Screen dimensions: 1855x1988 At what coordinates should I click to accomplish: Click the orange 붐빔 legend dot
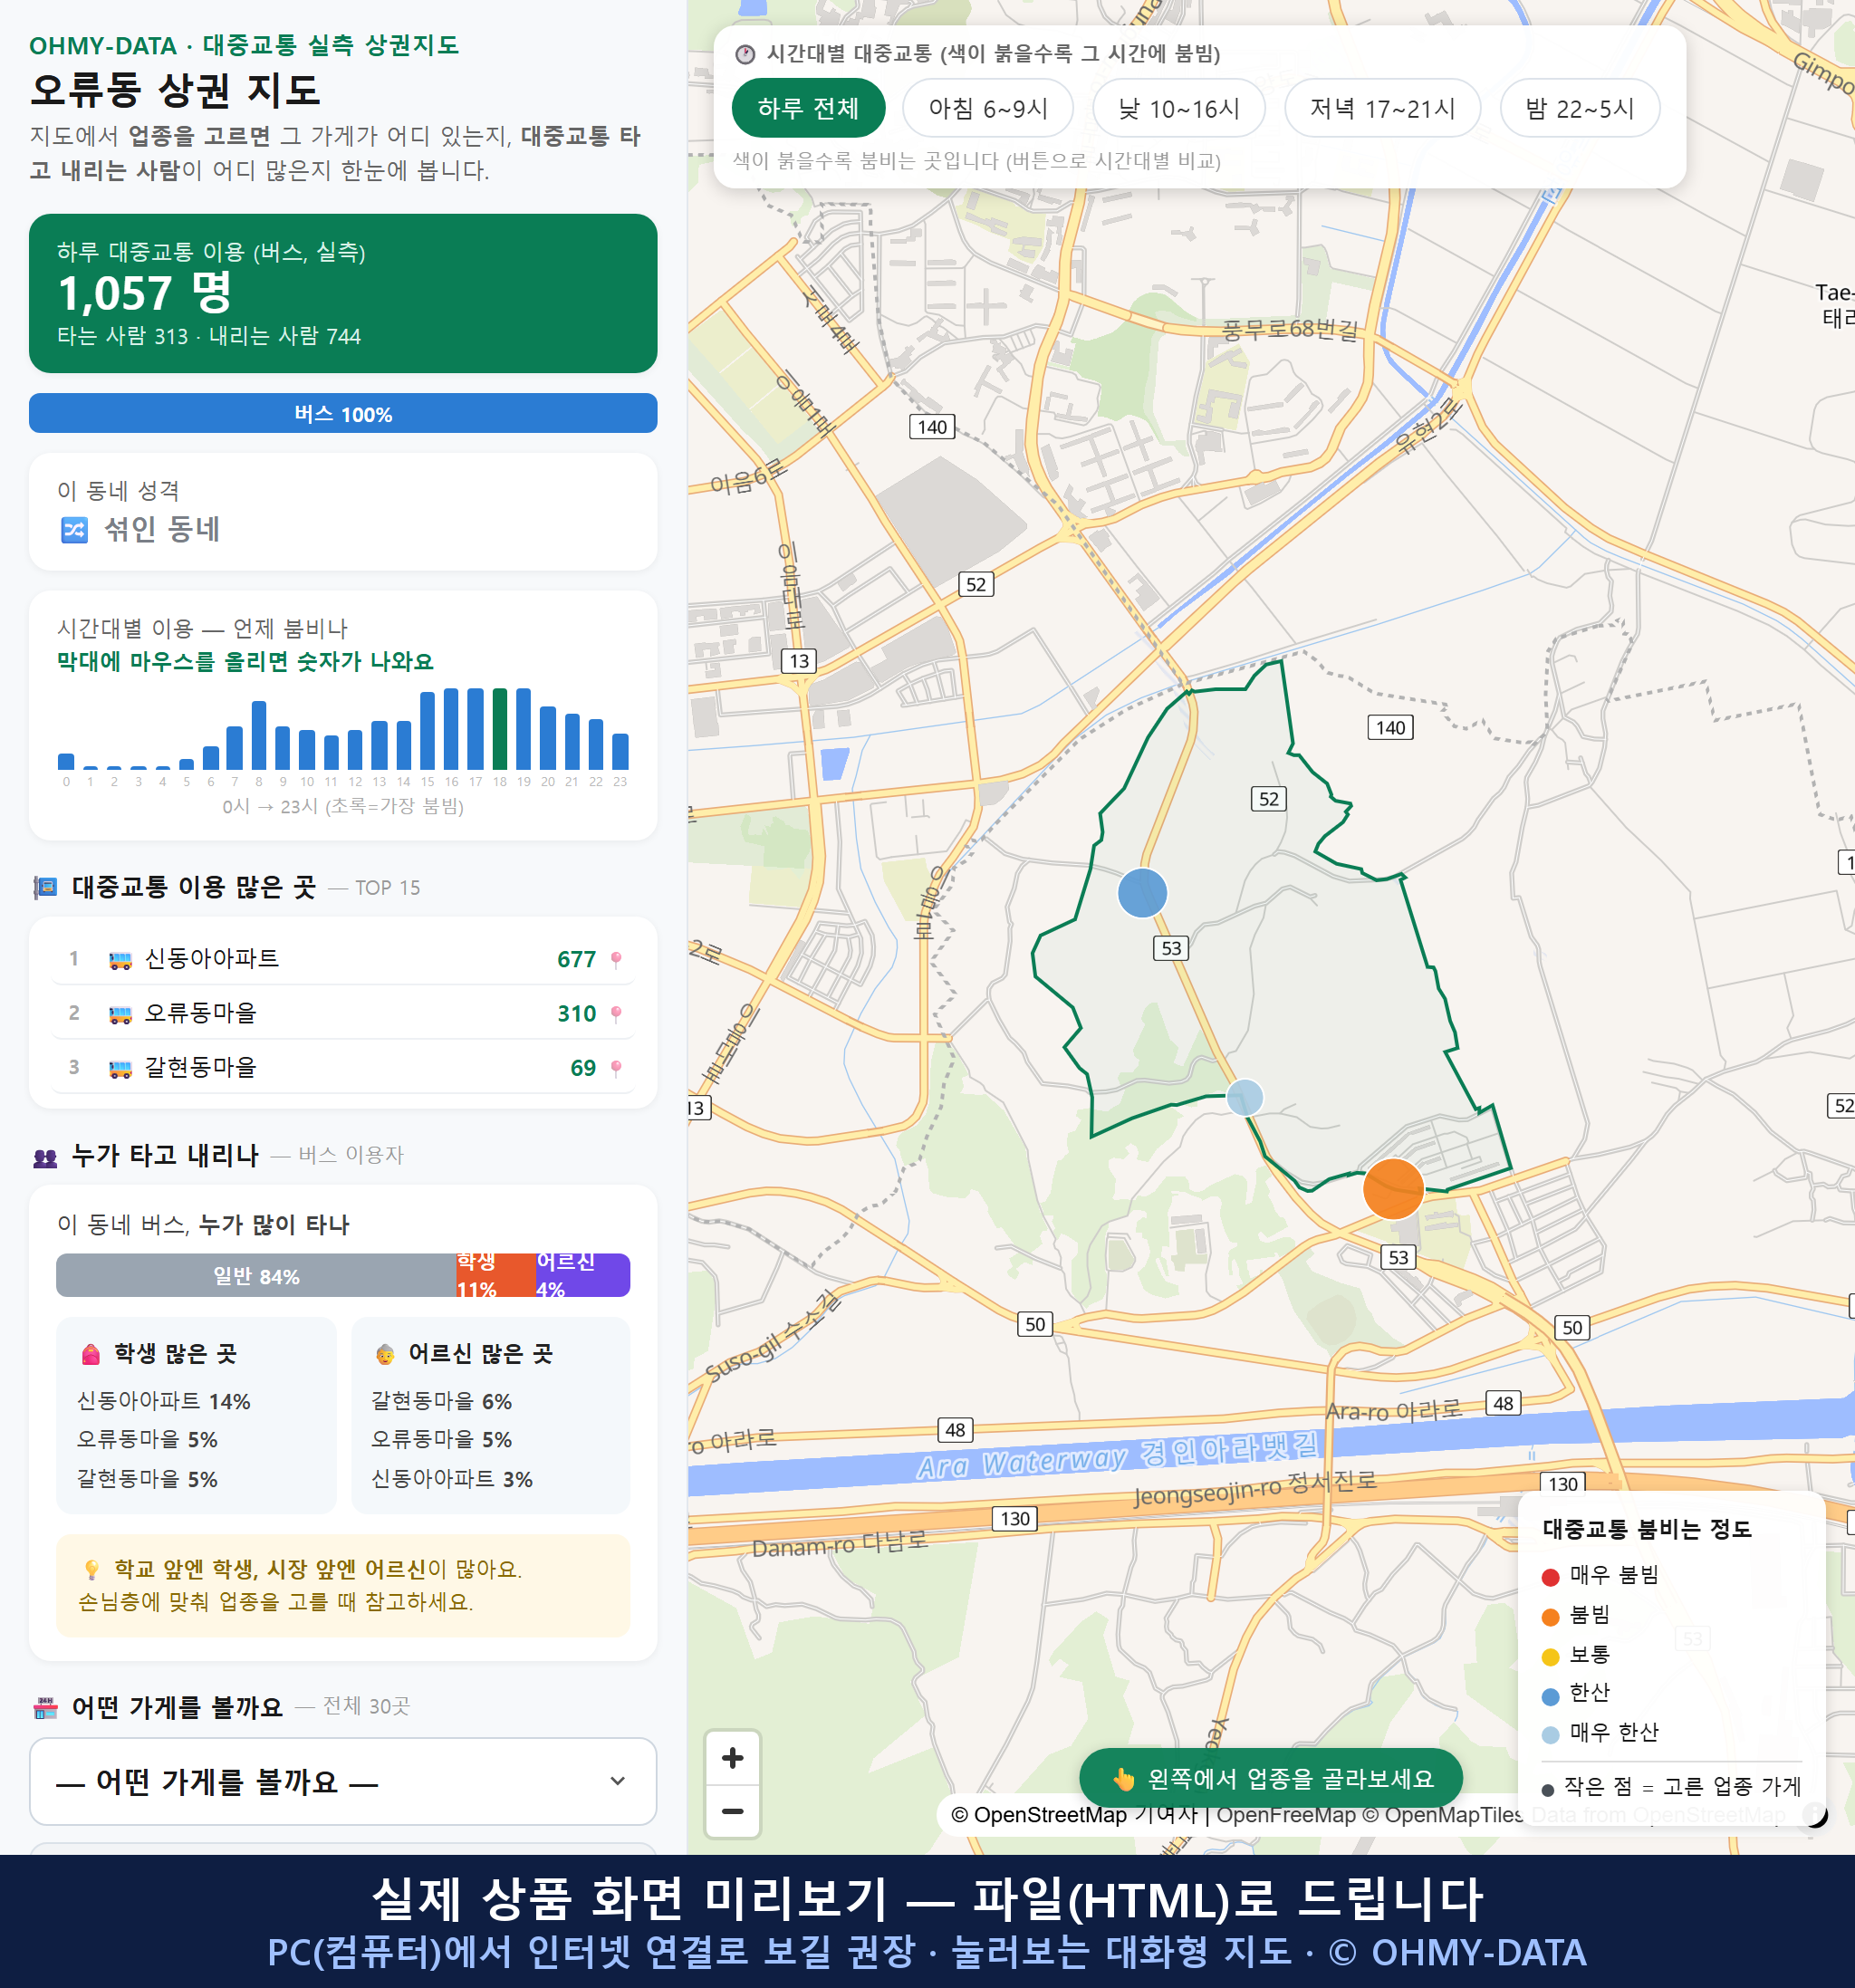(1550, 1617)
